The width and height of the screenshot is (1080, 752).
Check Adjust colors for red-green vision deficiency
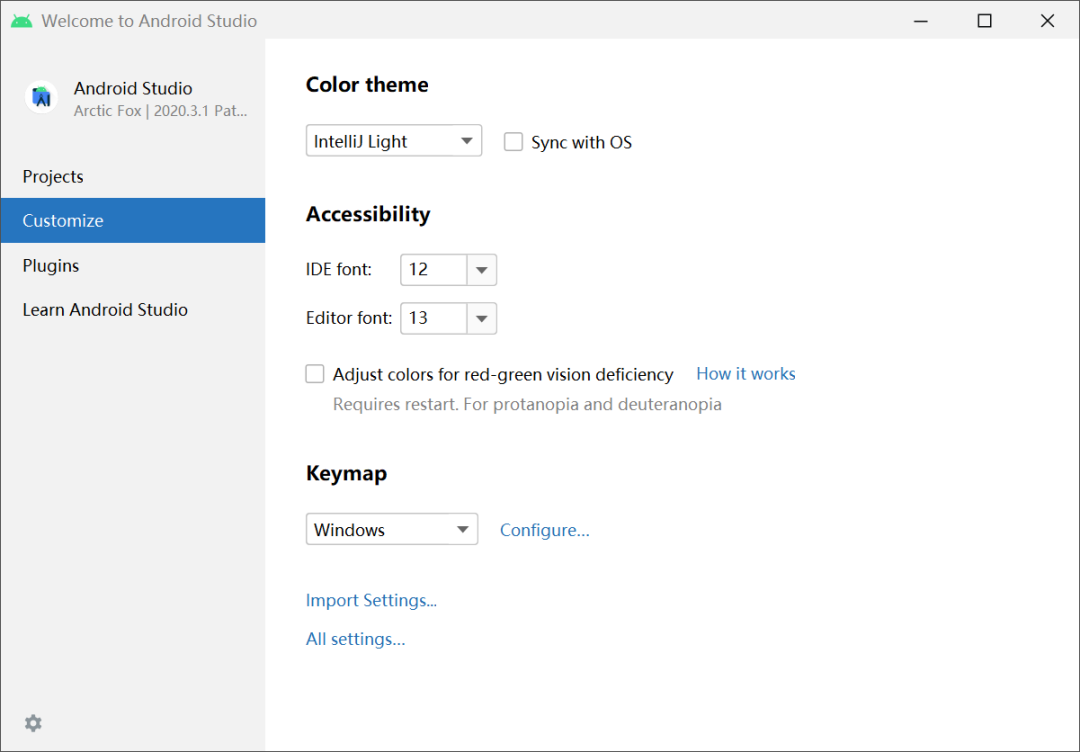point(315,374)
